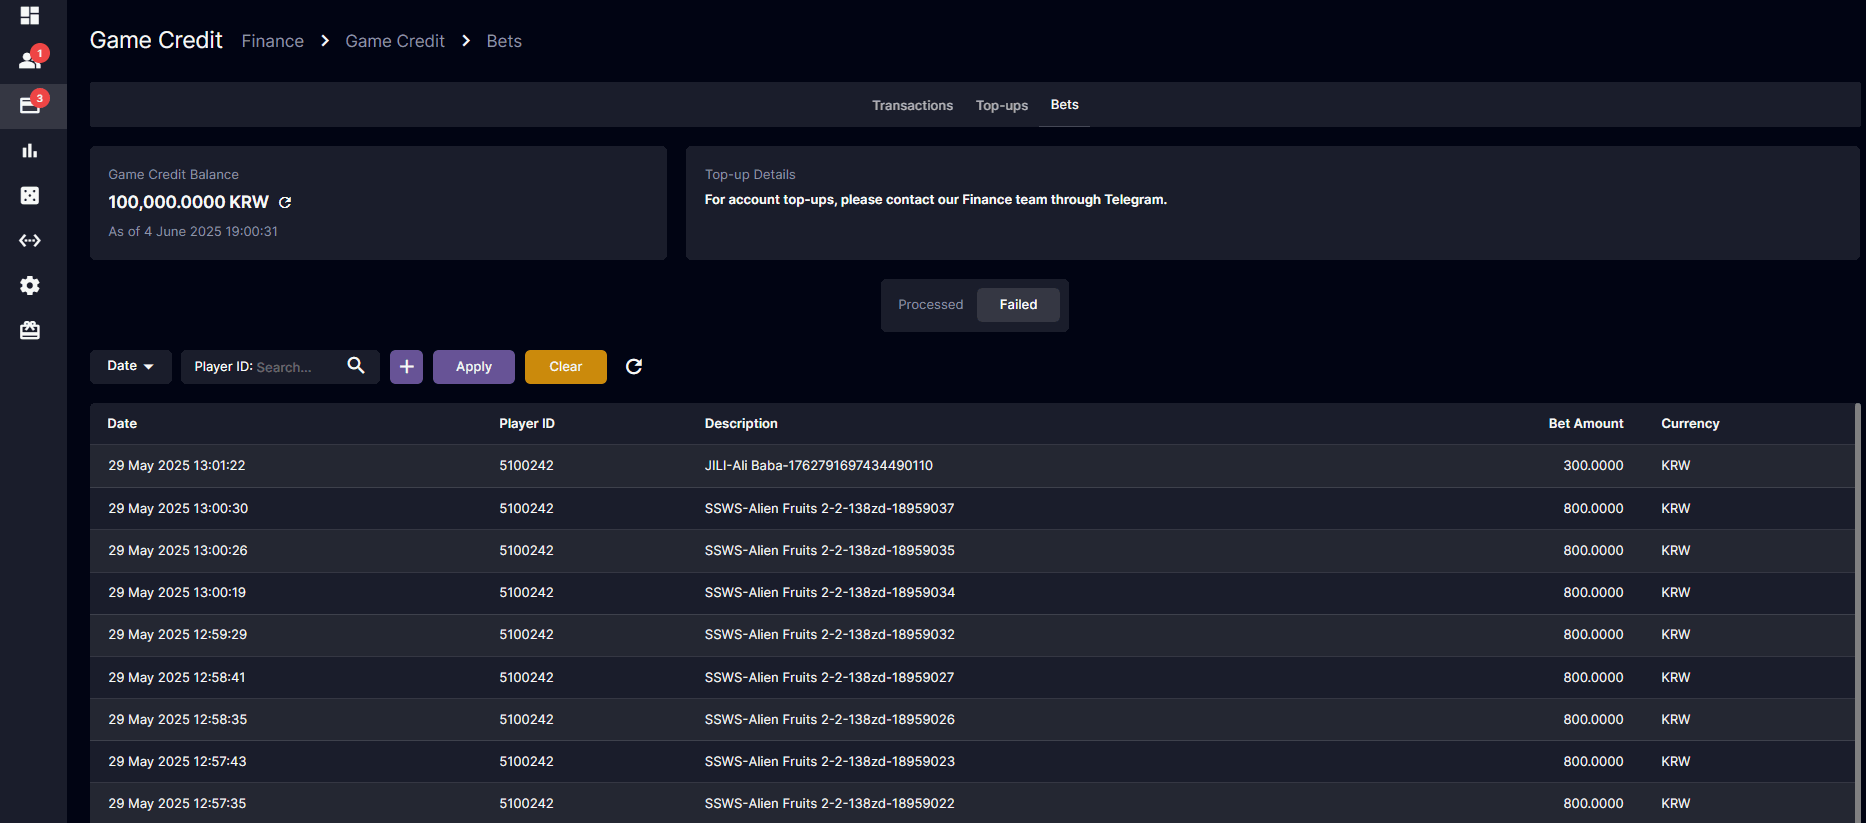Select the Bets tab
This screenshot has height=823, width=1866.
[1065, 105]
